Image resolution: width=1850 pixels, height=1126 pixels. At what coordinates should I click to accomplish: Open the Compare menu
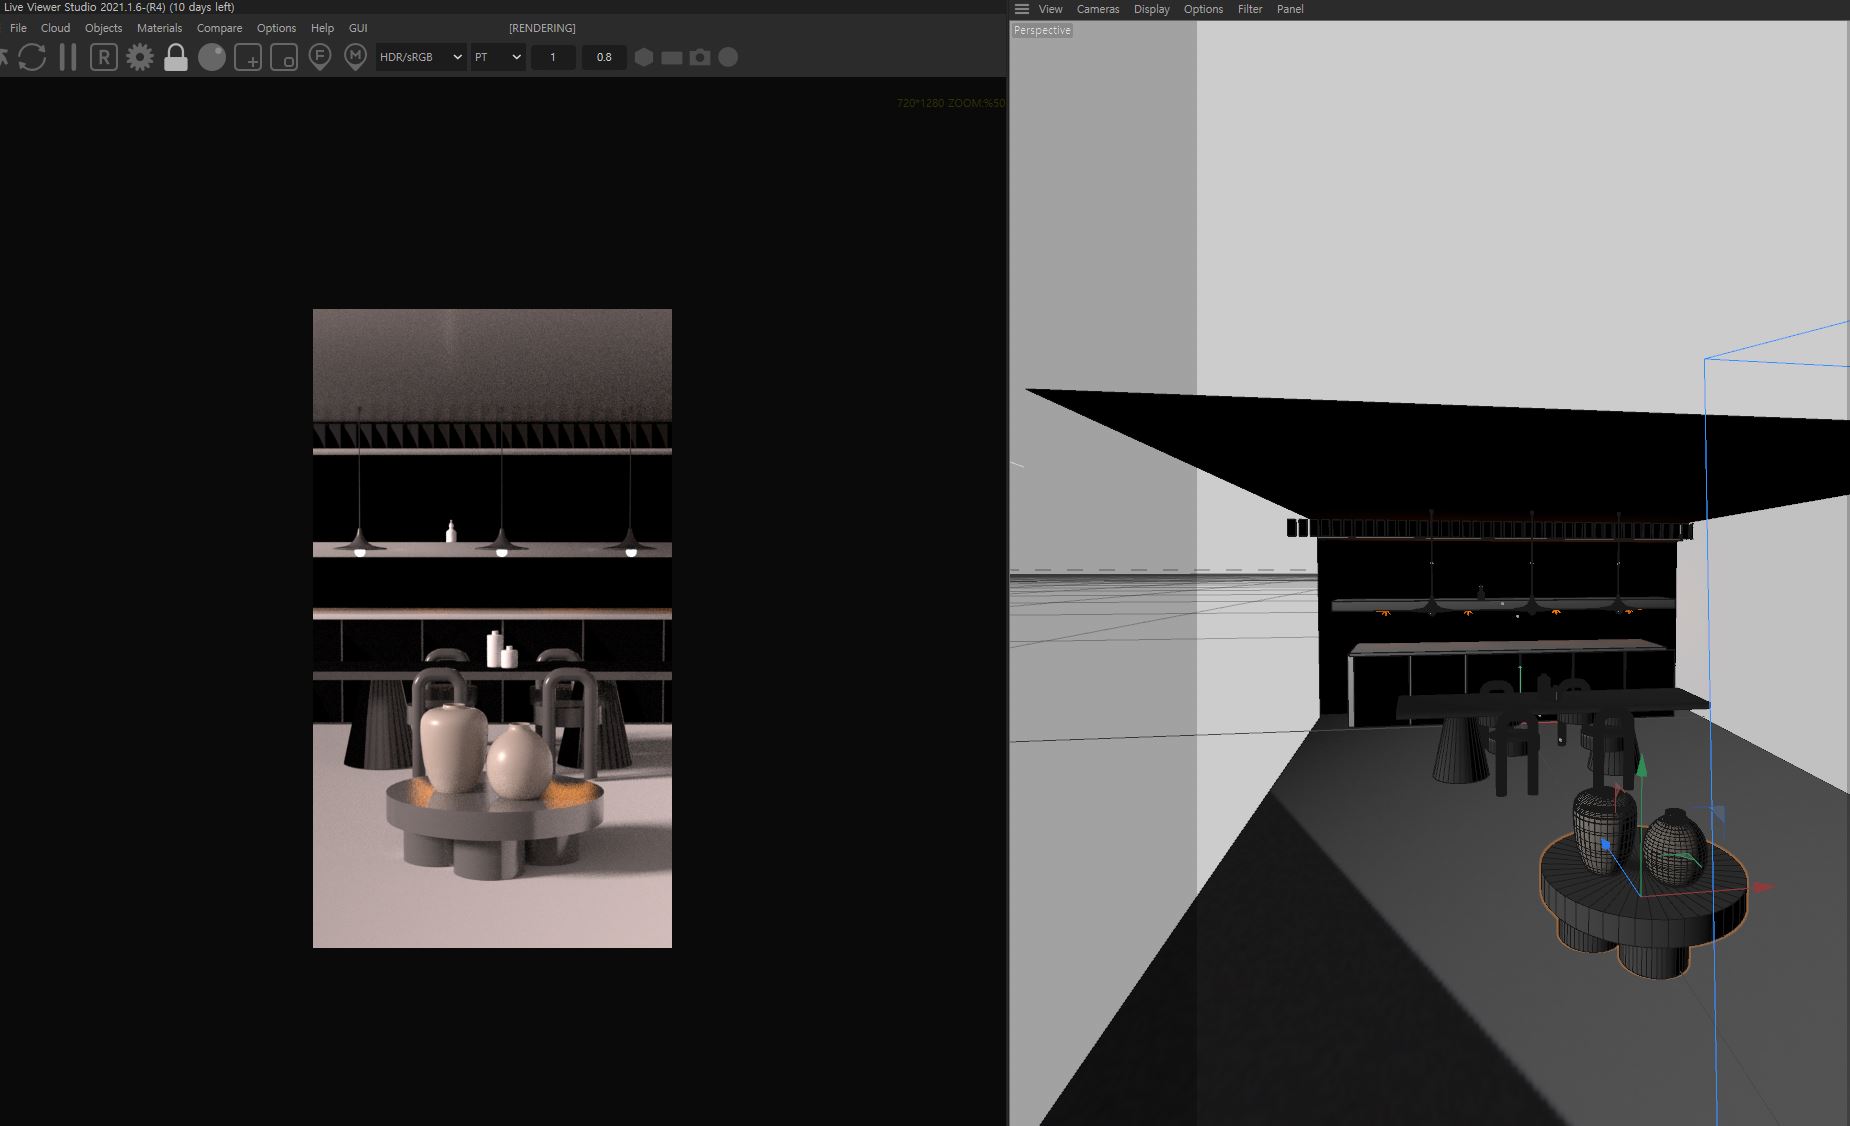pos(219,28)
